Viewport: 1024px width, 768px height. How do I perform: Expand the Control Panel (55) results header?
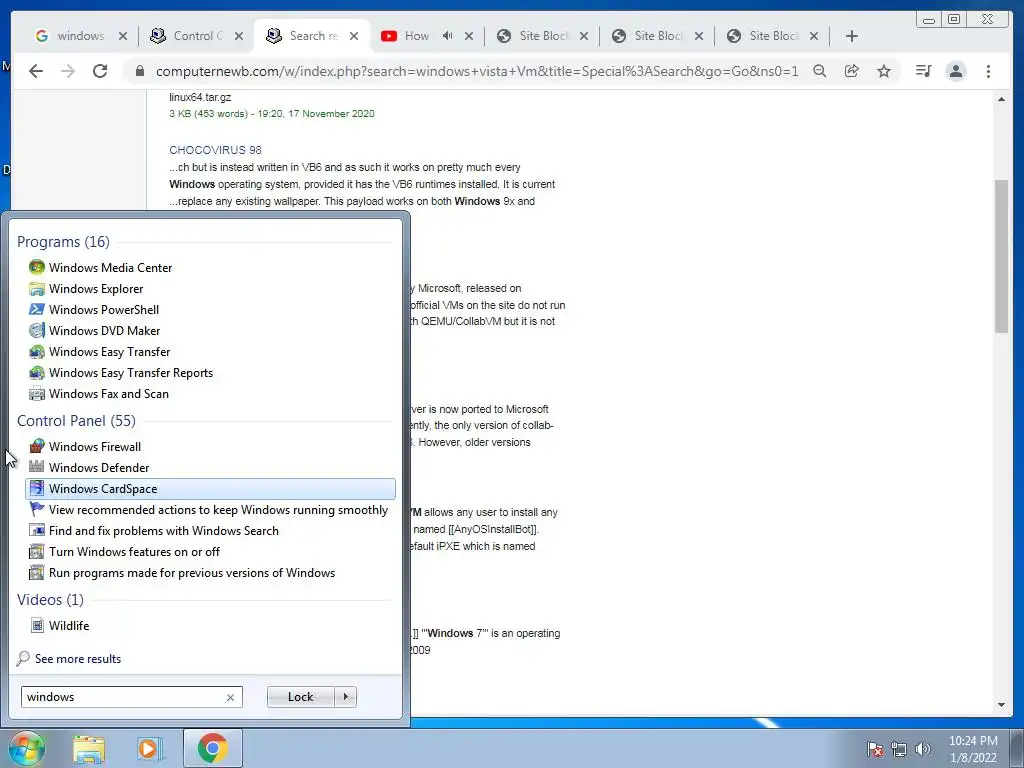76,421
